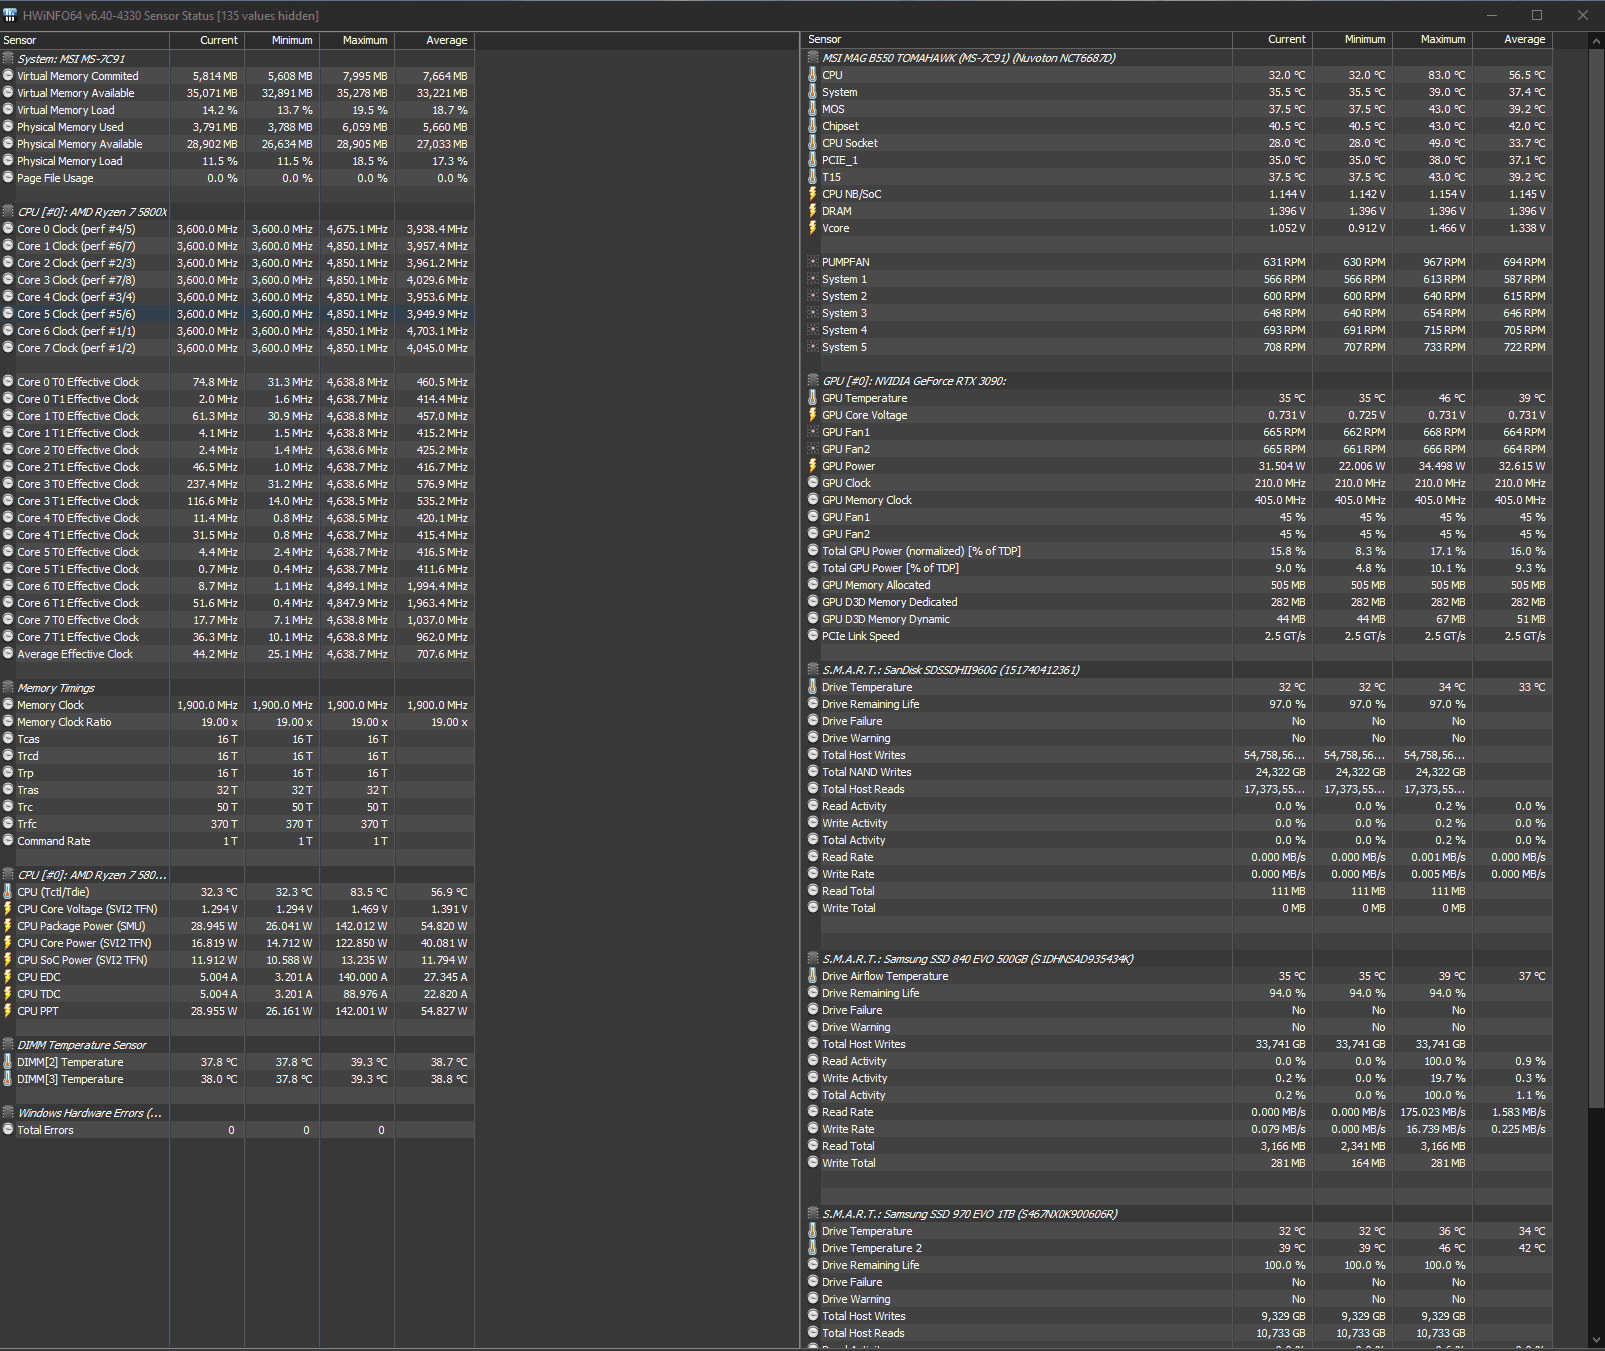Select the Total GPU Power [% of TDP] row
Image resolution: width=1605 pixels, height=1351 pixels.
(1179, 568)
